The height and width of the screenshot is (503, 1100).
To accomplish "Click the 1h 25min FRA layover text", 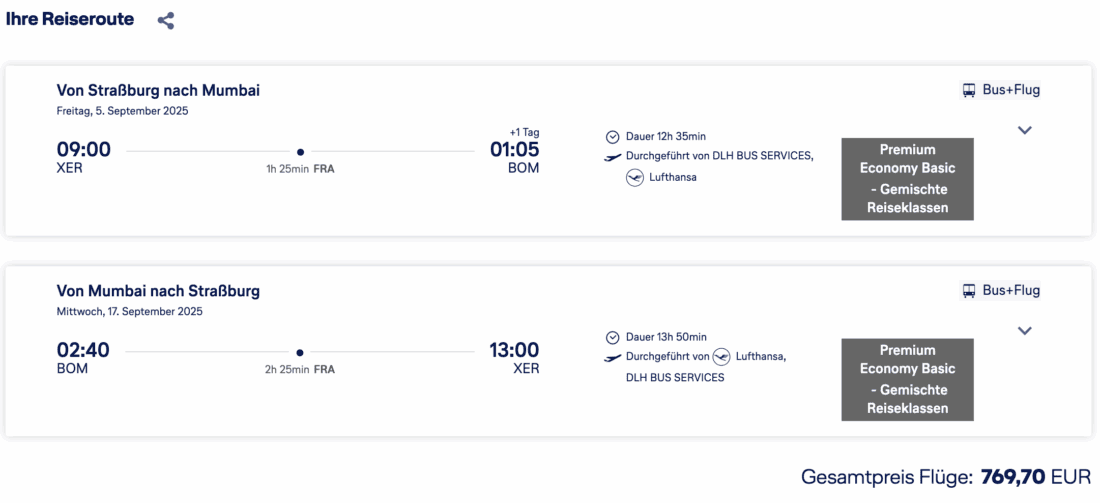I will [300, 169].
